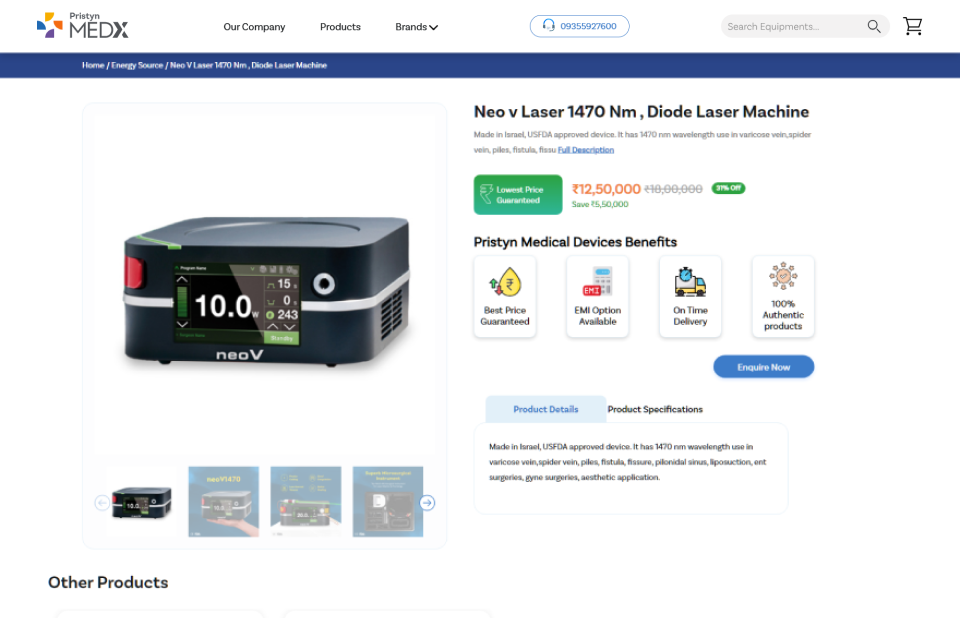Select the Product Details tab

(545, 409)
